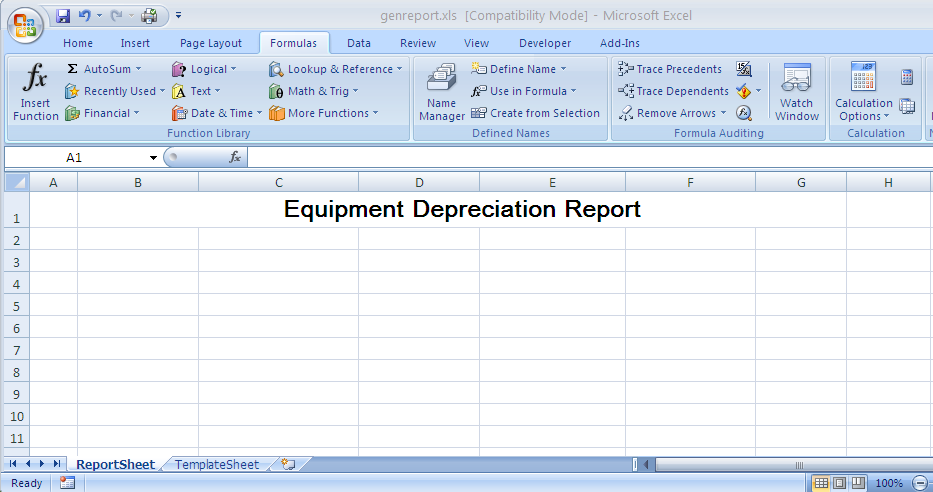The width and height of the screenshot is (933, 492).
Task: Click Remove Arrows button
Action: point(667,113)
